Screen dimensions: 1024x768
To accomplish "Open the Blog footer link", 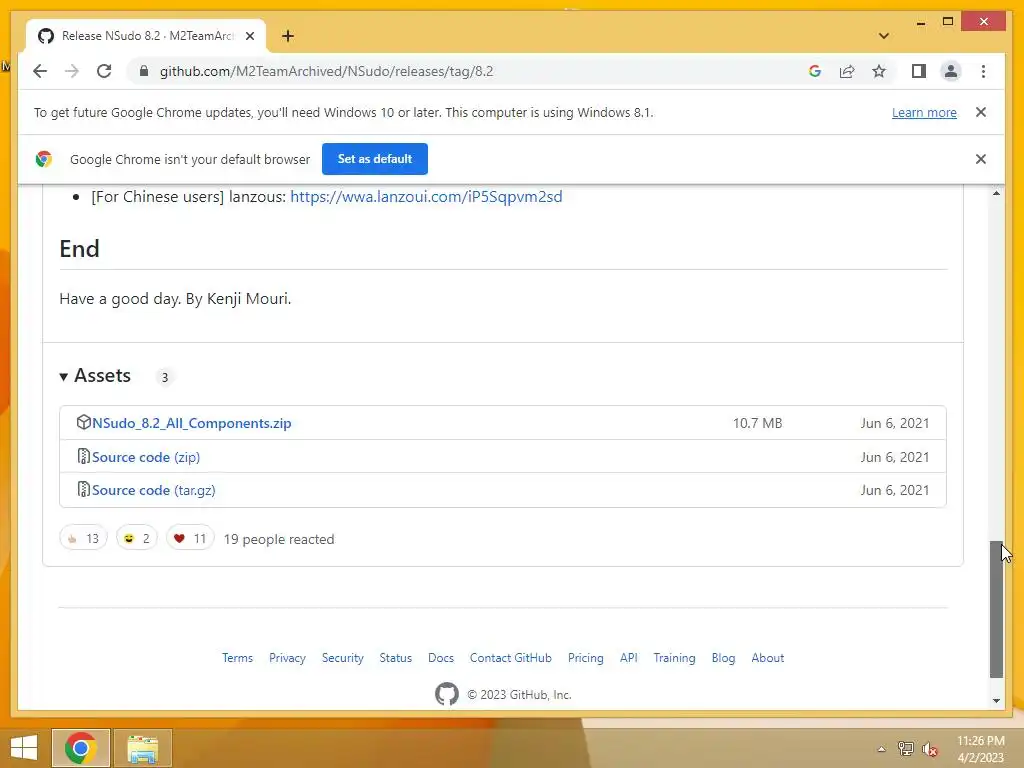I will pos(723,658).
